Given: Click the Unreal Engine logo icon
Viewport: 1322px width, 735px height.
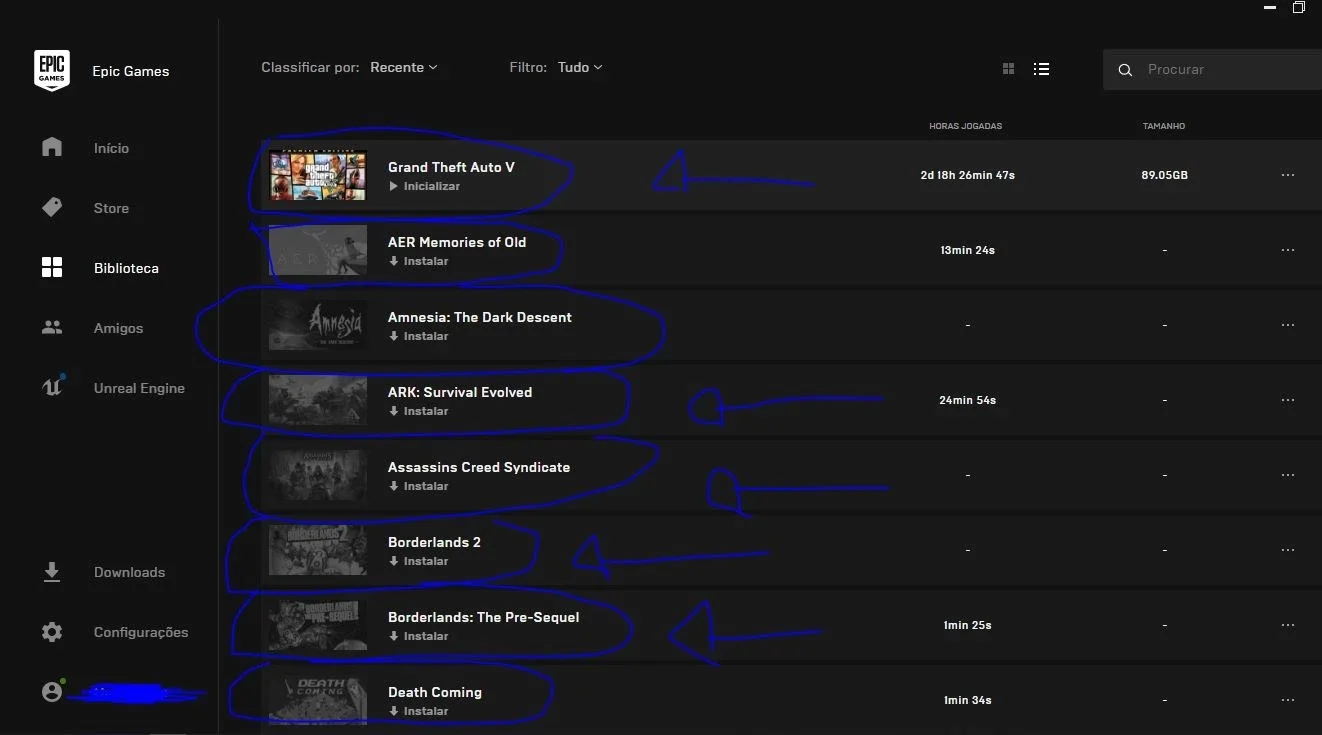Looking at the screenshot, I should click(52, 387).
